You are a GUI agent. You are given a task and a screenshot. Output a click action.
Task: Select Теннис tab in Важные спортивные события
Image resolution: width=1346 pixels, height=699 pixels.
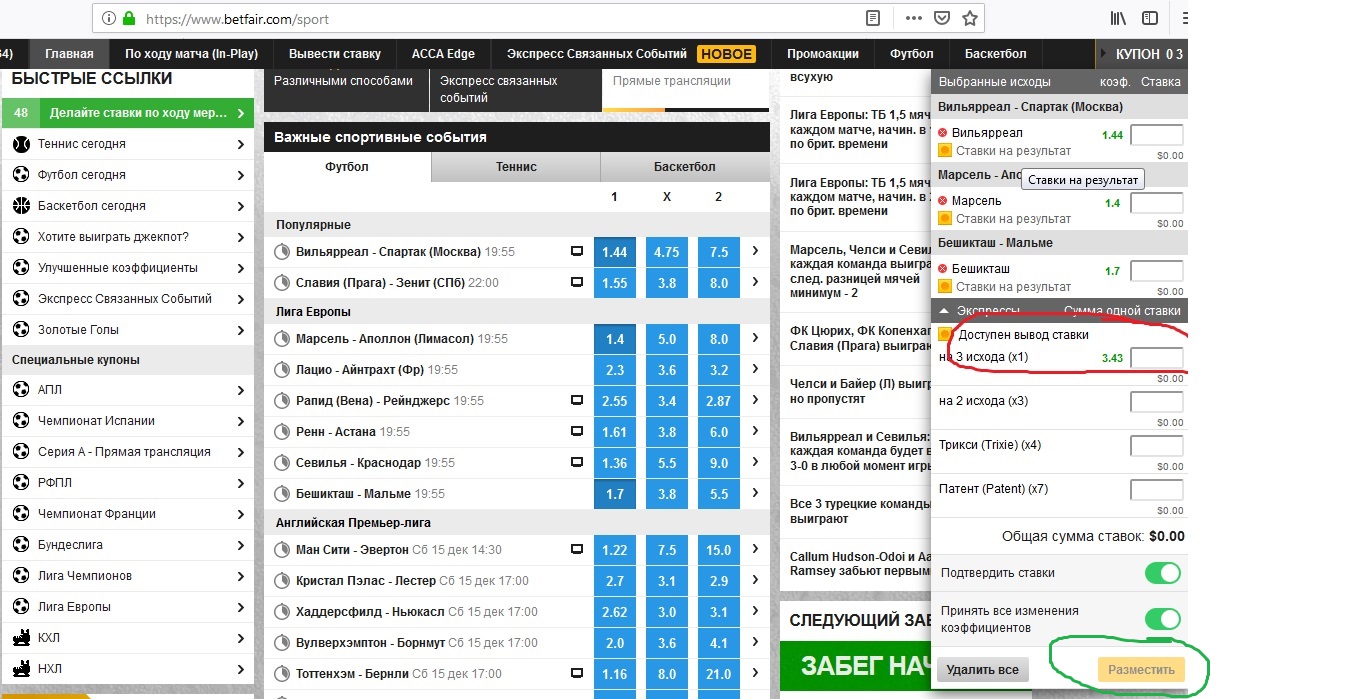[x=516, y=167]
